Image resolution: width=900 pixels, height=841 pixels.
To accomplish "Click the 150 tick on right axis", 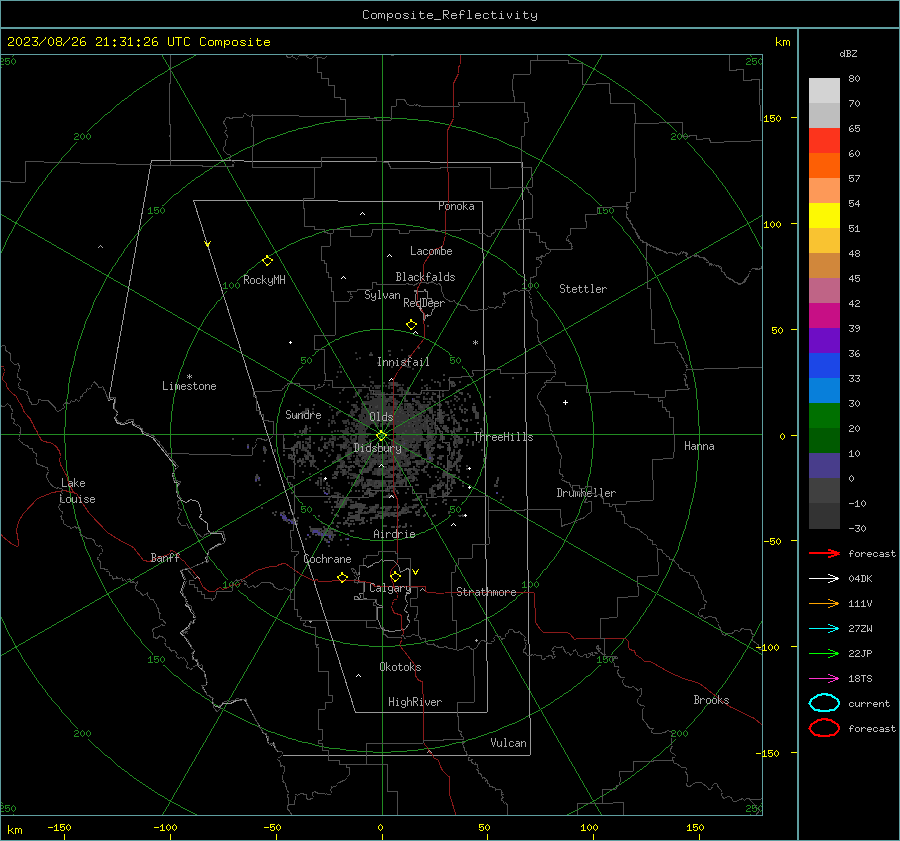I will point(772,118).
